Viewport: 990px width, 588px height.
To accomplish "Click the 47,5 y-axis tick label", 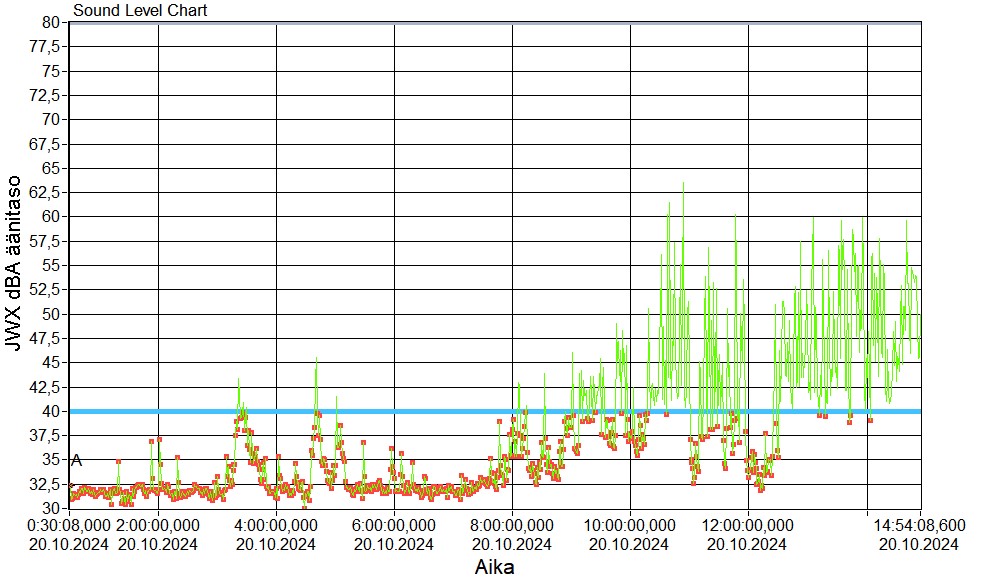I will [46, 338].
